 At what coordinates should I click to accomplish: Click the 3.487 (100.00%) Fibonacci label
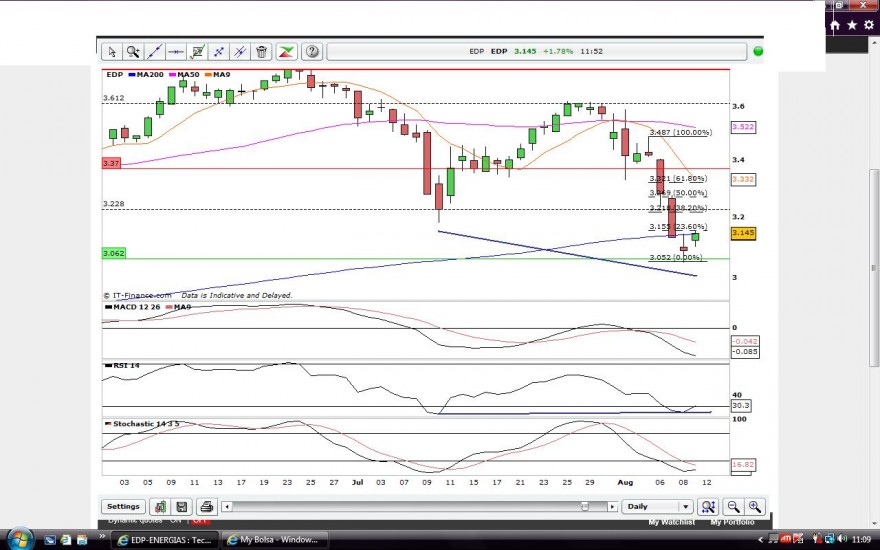(x=681, y=132)
